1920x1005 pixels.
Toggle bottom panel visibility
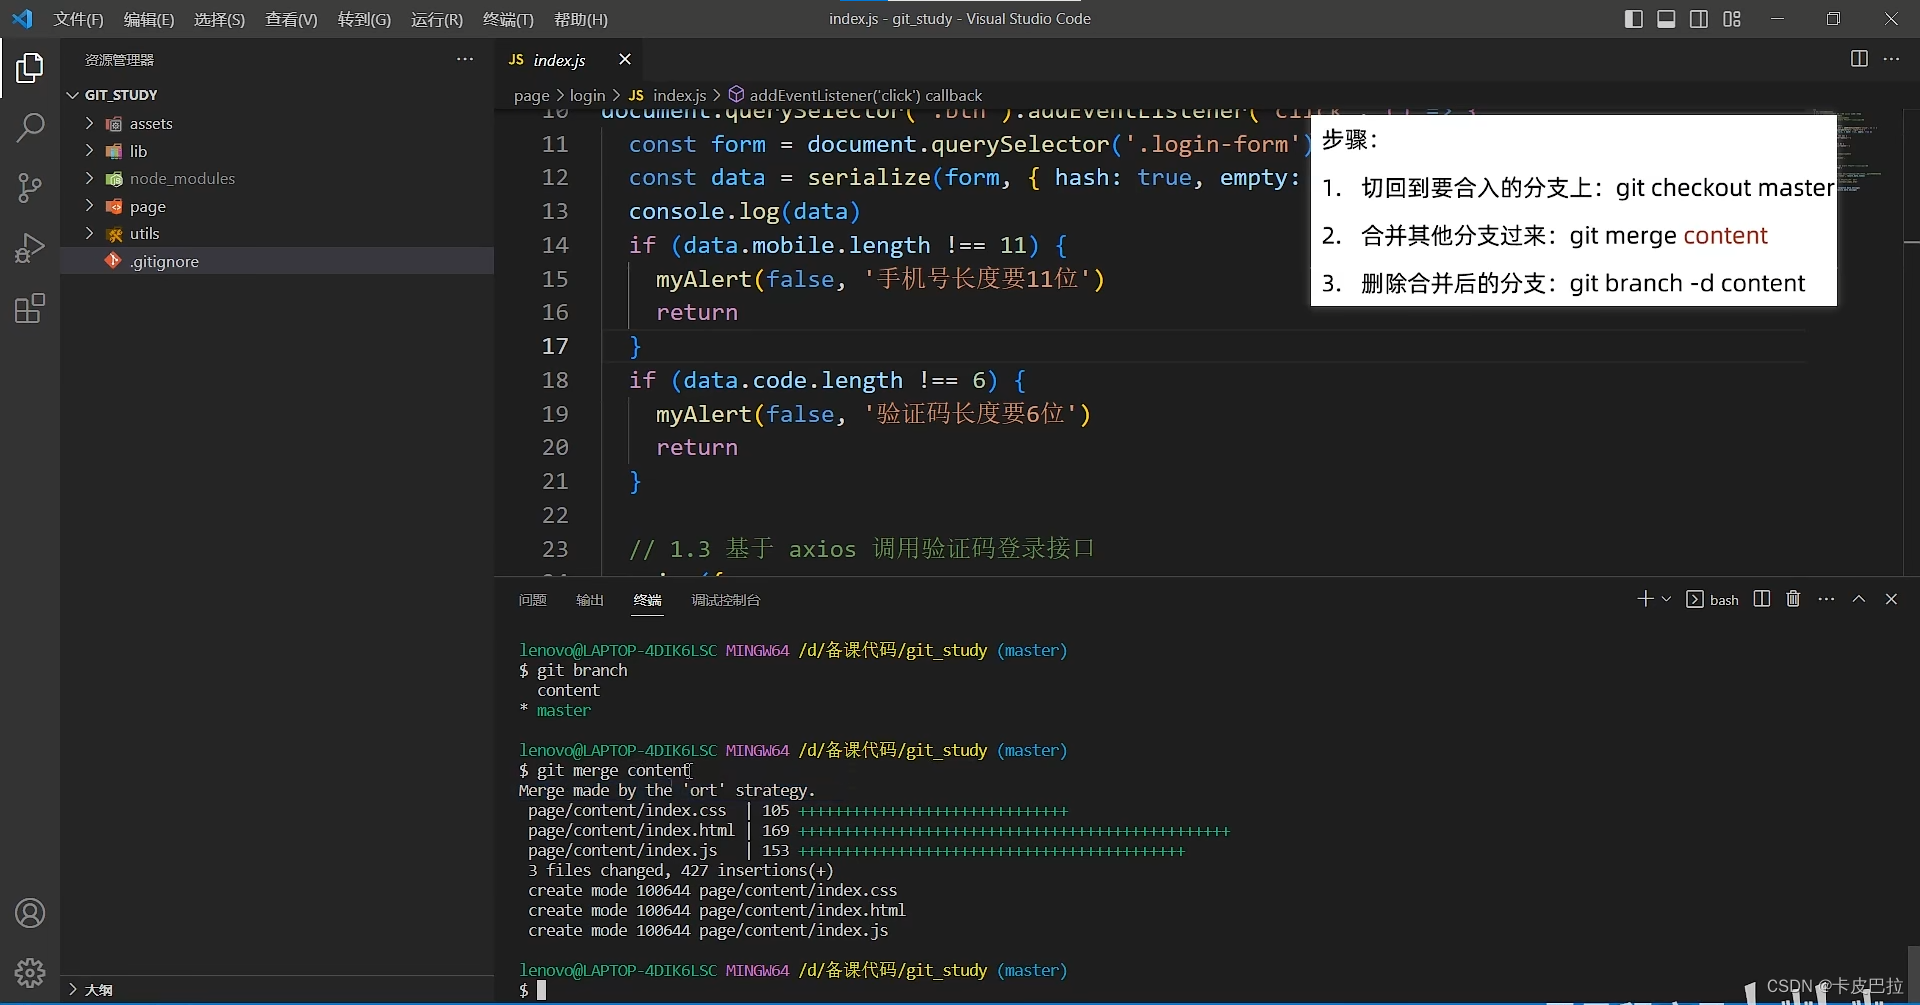pyautogui.click(x=1666, y=19)
